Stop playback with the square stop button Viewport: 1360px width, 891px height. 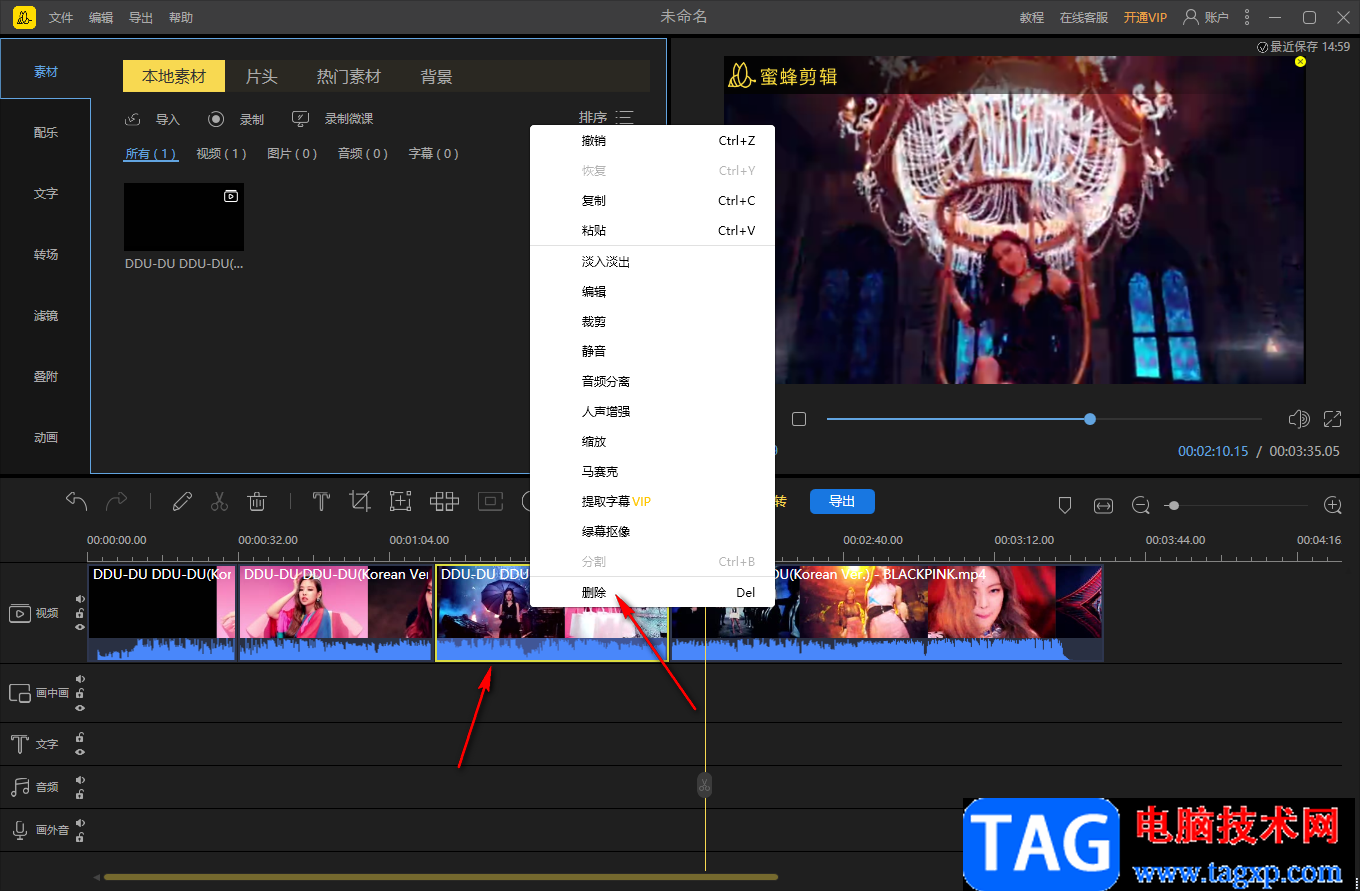tap(799, 419)
